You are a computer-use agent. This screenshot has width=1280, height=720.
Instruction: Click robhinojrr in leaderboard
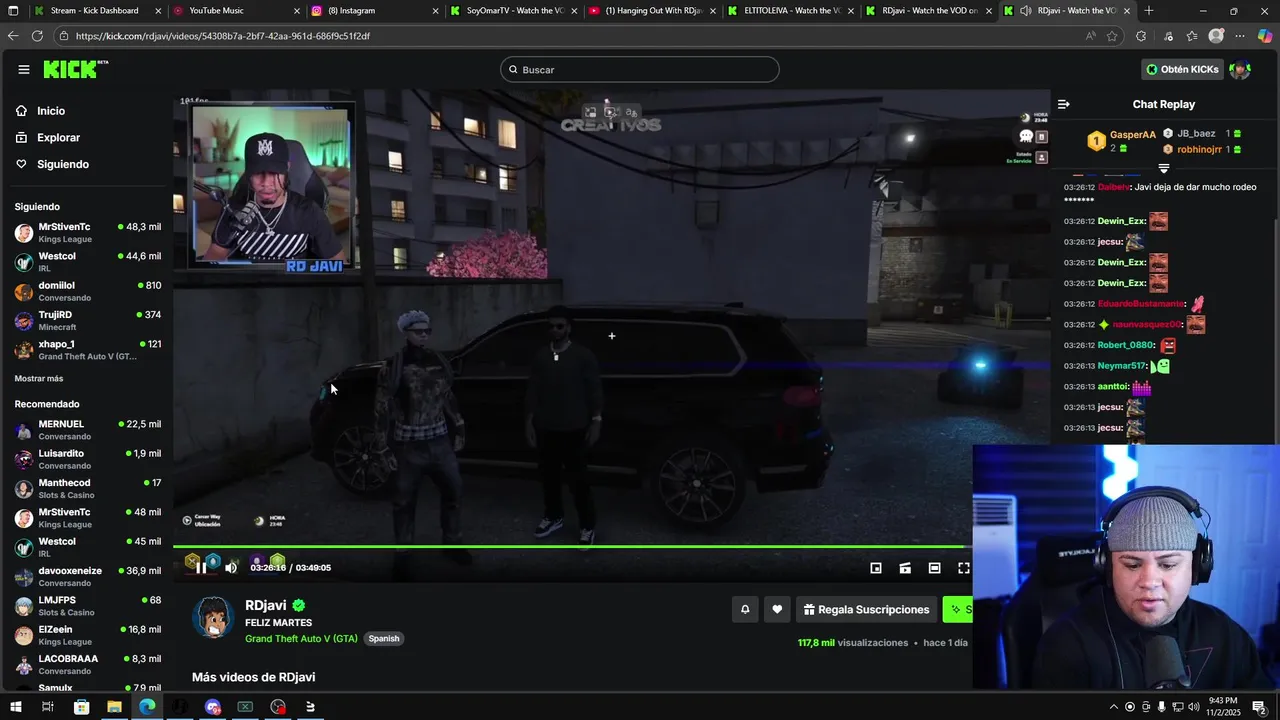click(1199, 149)
